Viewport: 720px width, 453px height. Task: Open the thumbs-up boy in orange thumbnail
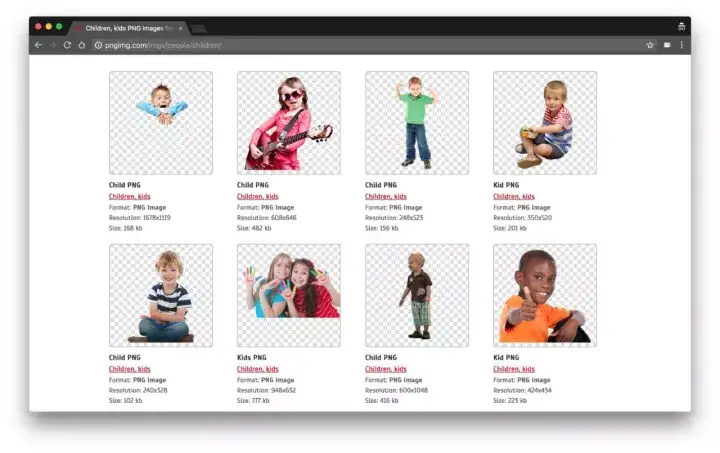click(545, 296)
